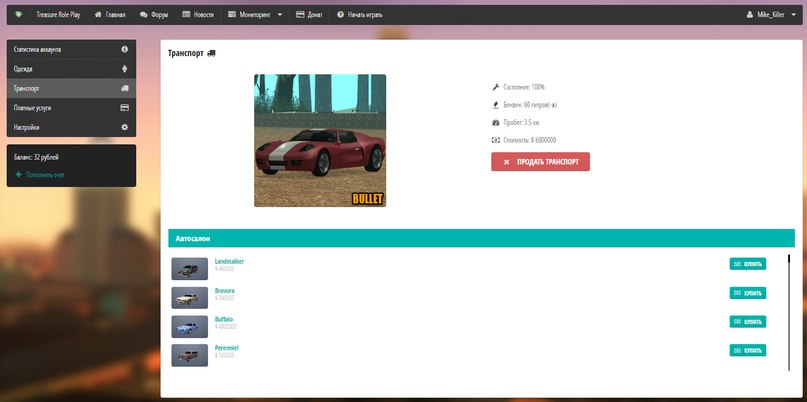Click the wrench icon beside Состояние
The width and height of the screenshot is (807, 402).
pyautogui.click(x=496, y=87)
